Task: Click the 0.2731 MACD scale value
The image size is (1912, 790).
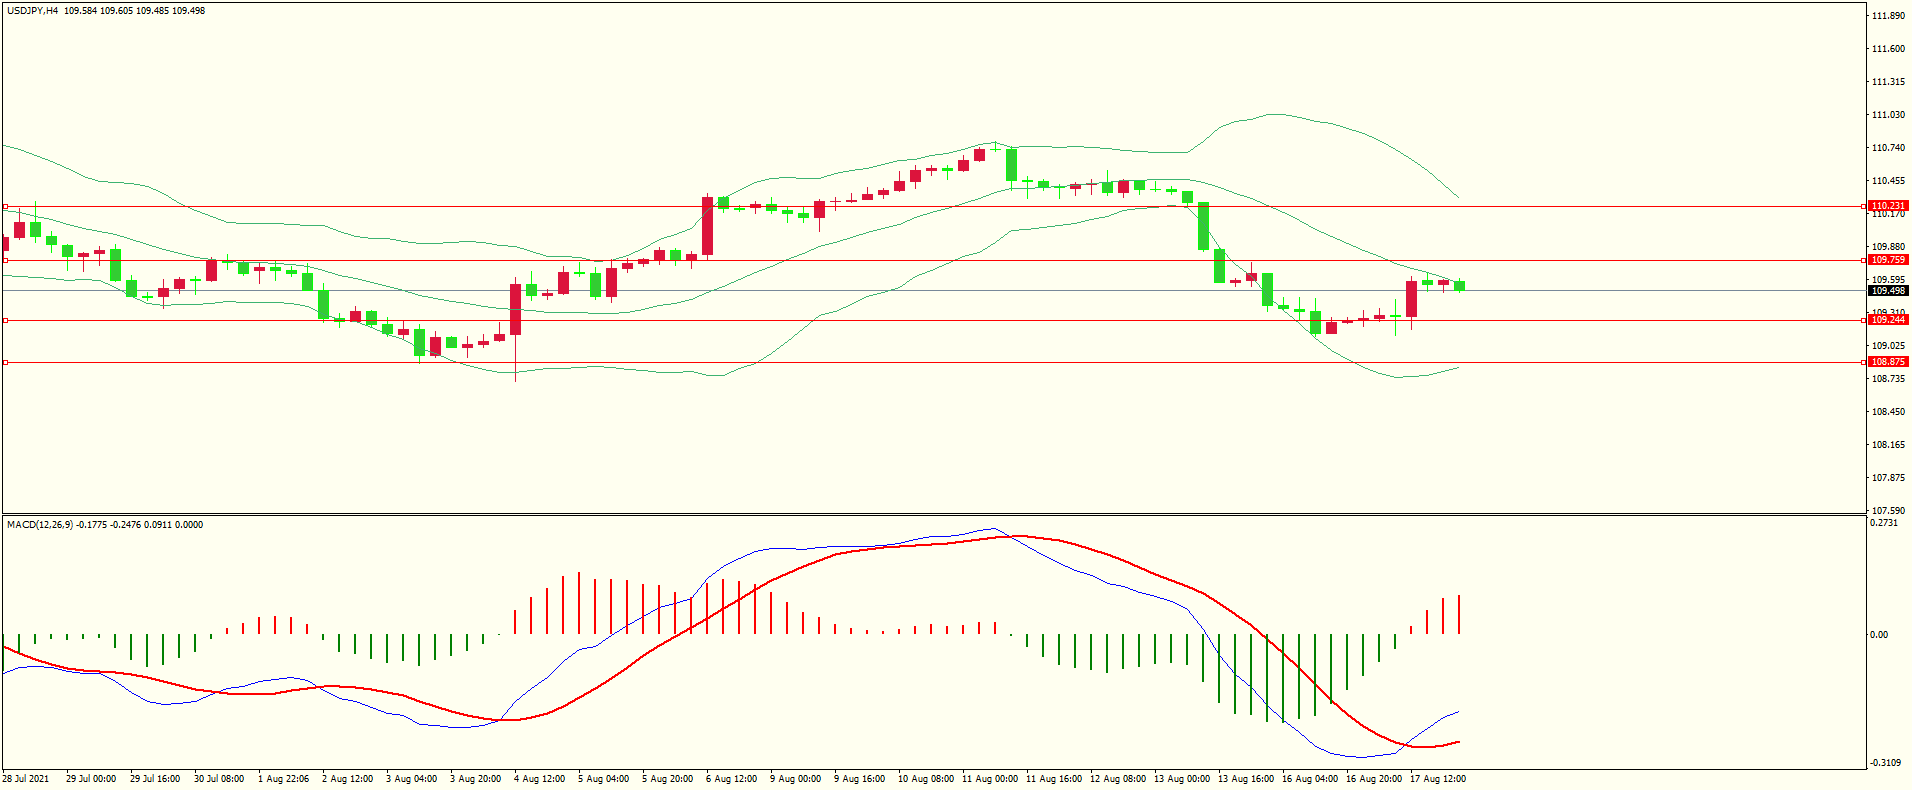Action: (x=1884, y=523)
